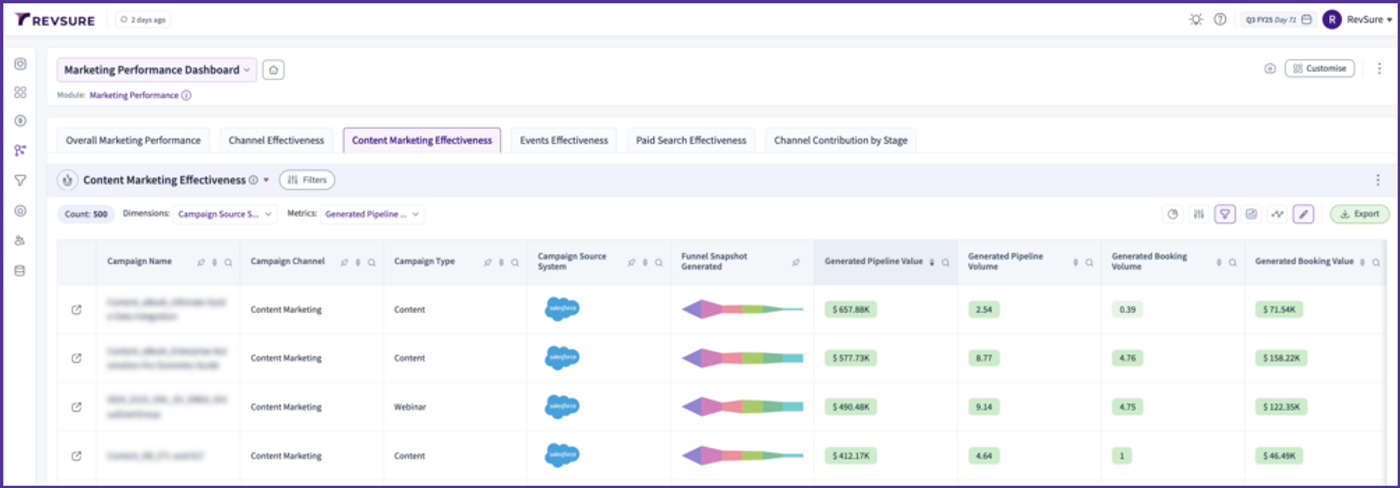
Task: Switch to Channel Effectiveness tab
Action: point(277,141)
